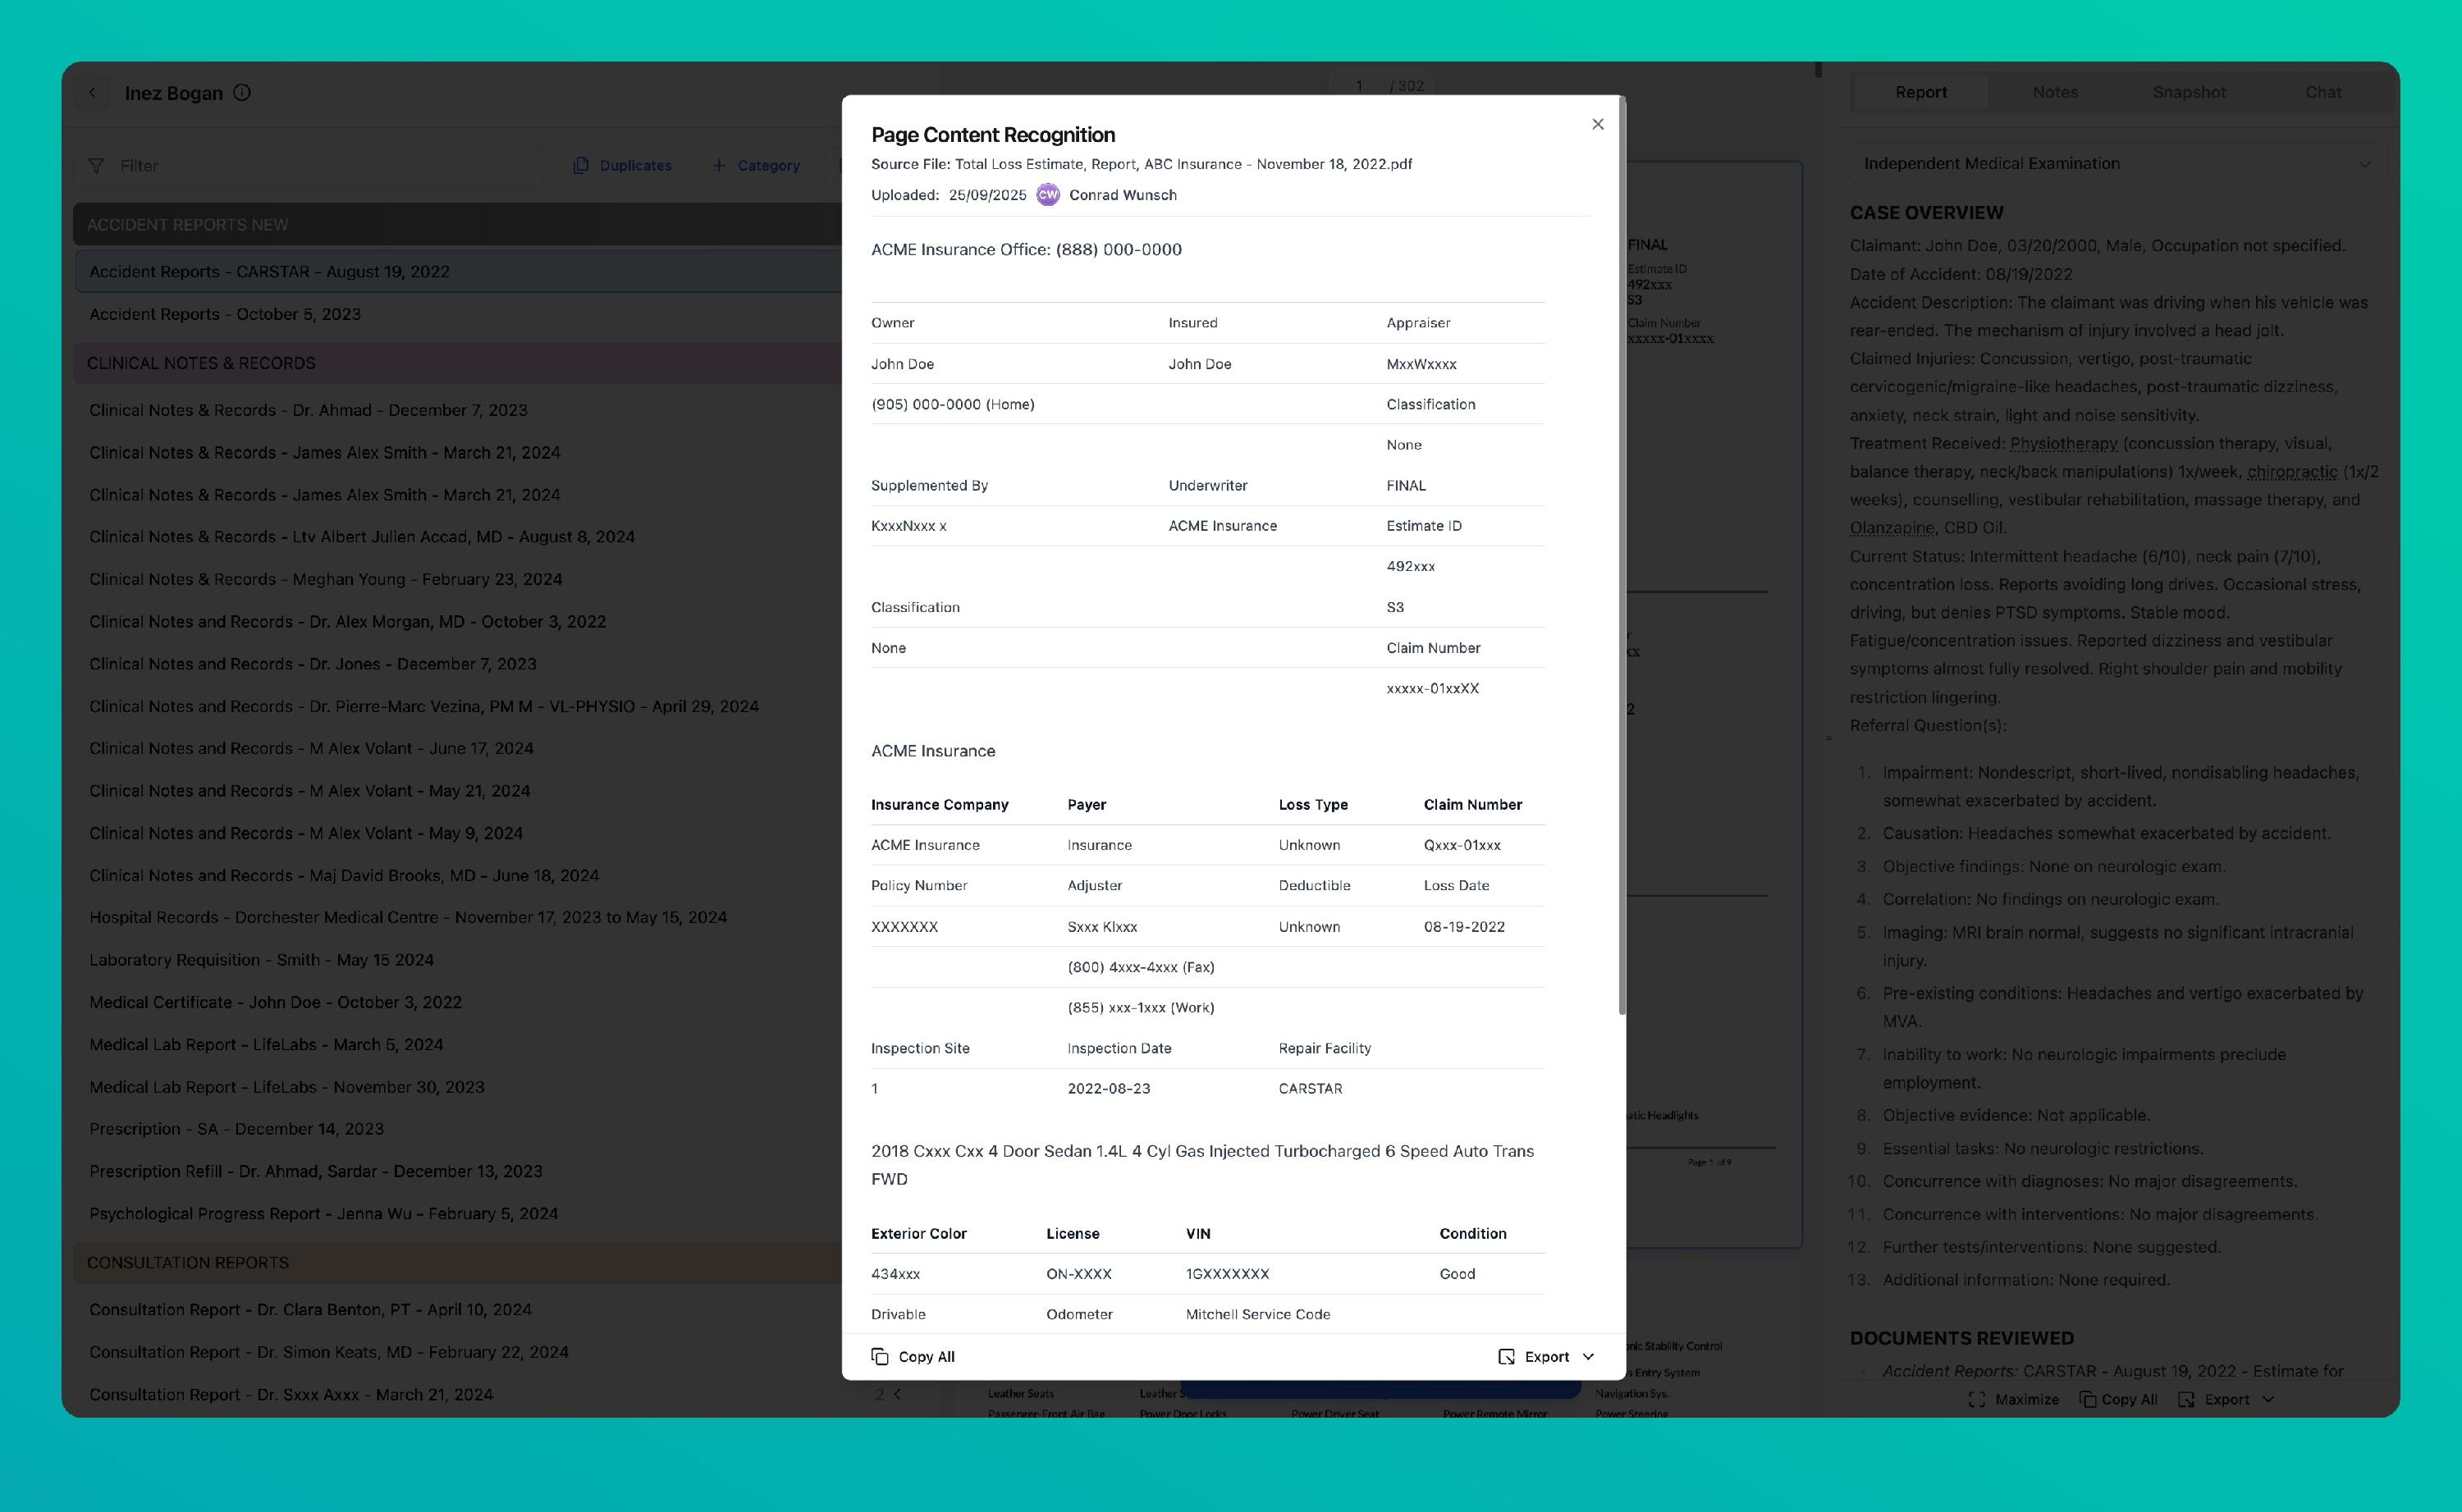Screen dimensions: 2462x1512
Task: Click the Export icon in the dialog footer
Action: (x=1506, y=1356)
